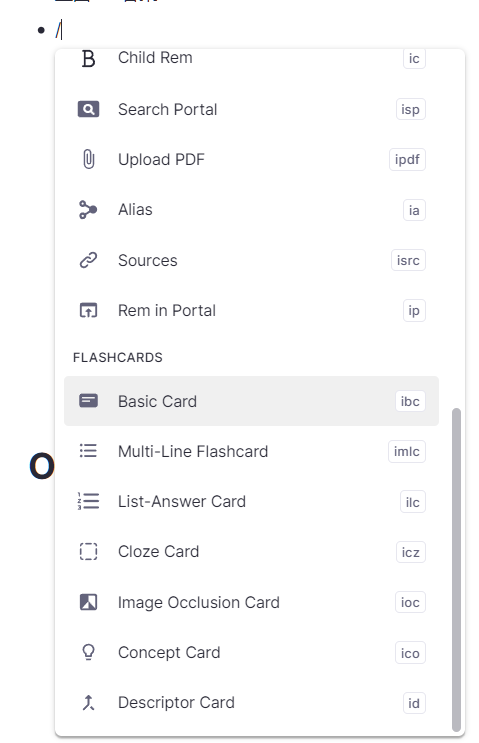Screen dimensions: 479x743
Task: Select Multi-Line Flashcard from the menu
Action: pyautogui.click(x=251, y=451)
